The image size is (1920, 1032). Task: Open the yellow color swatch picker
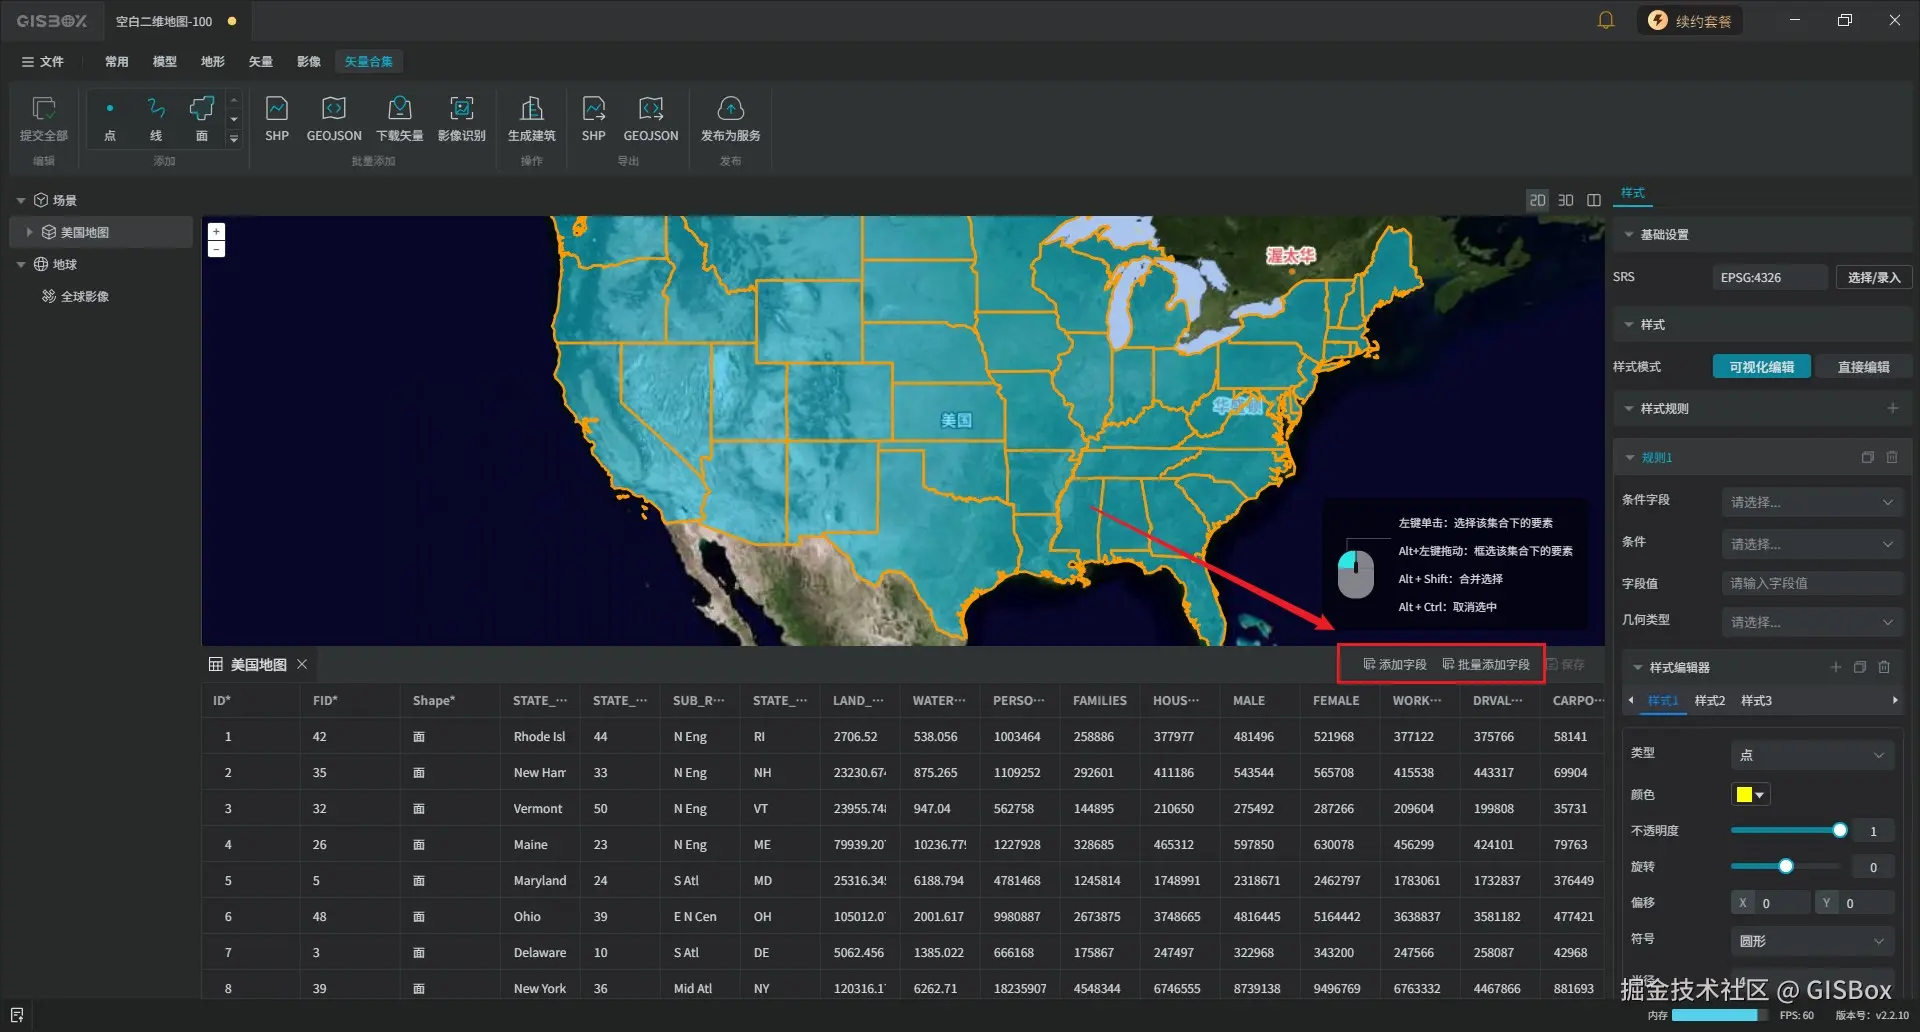(1750, 794)
